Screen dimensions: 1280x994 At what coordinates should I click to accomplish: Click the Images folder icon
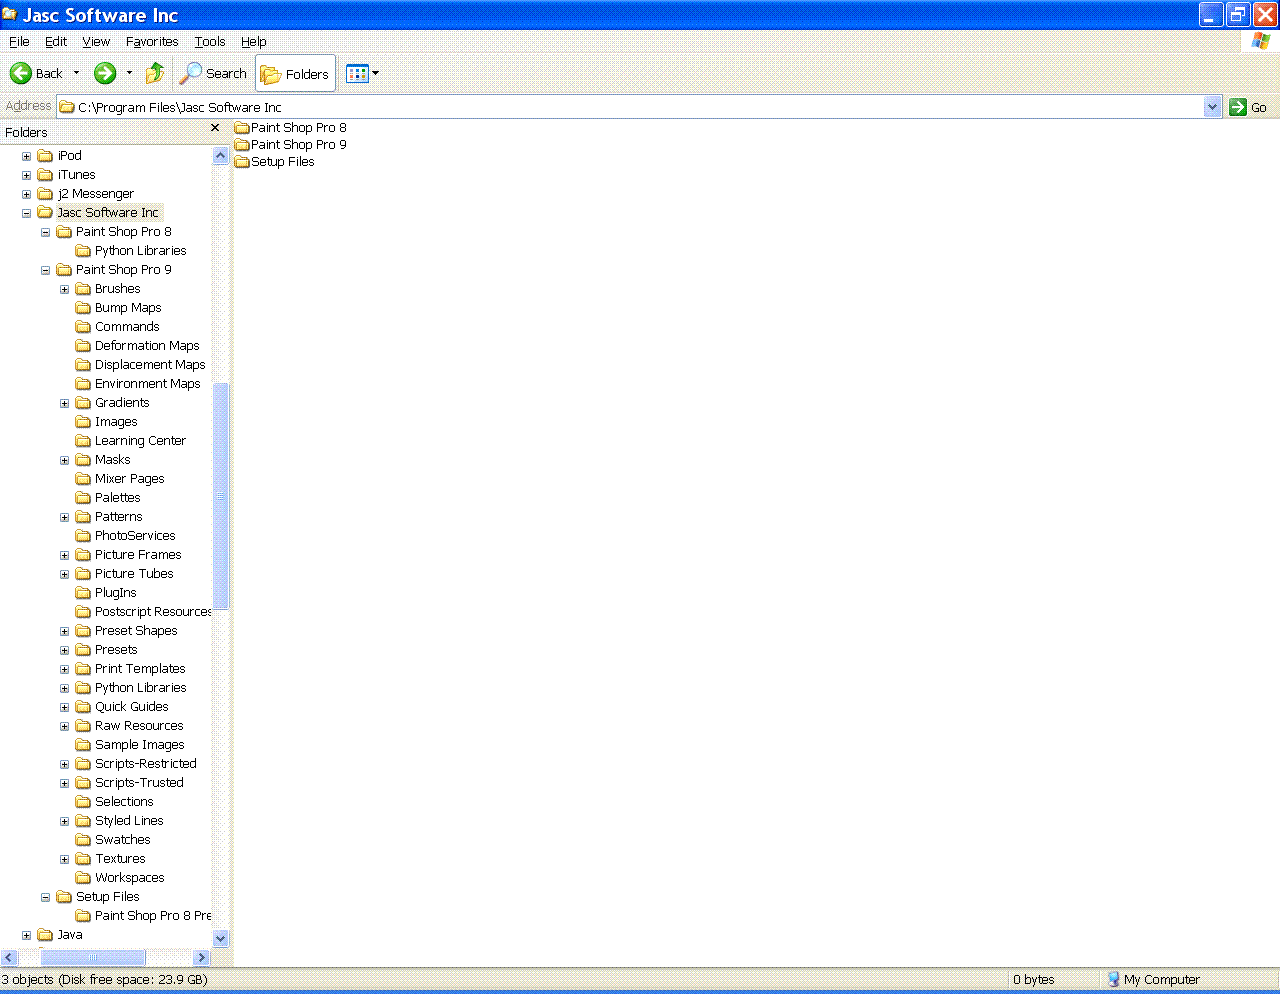pyautogui.click(x=83, y=422)
